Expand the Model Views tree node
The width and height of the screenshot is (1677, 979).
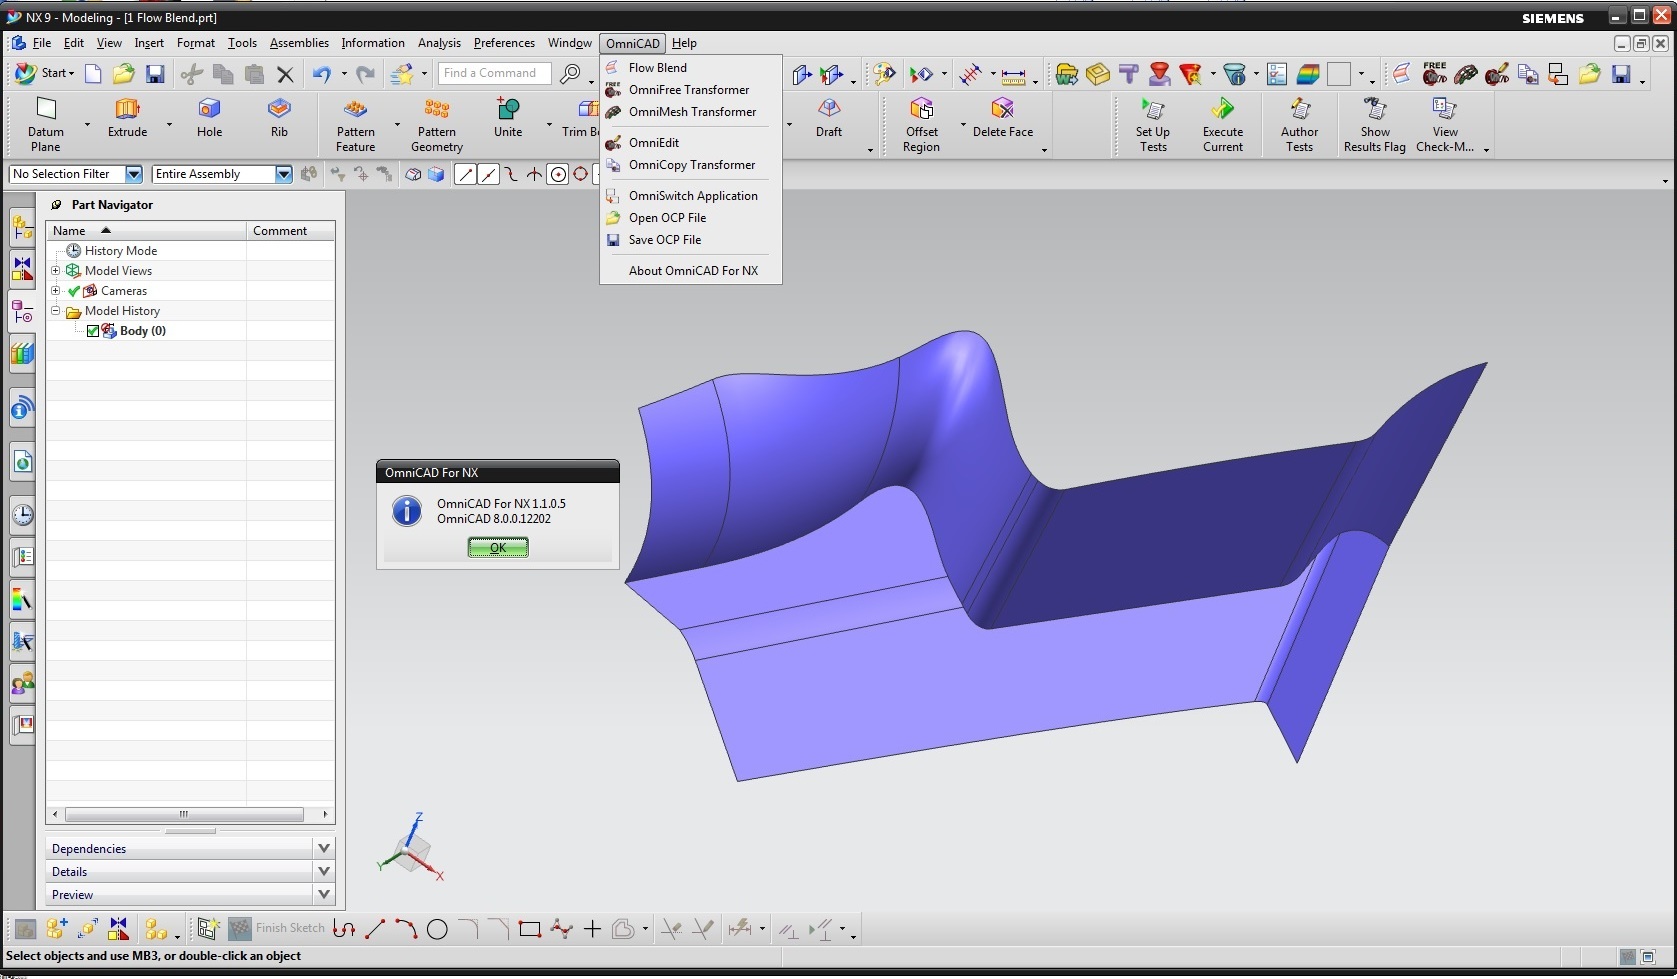pyautogui.click(x=56, y=271)
